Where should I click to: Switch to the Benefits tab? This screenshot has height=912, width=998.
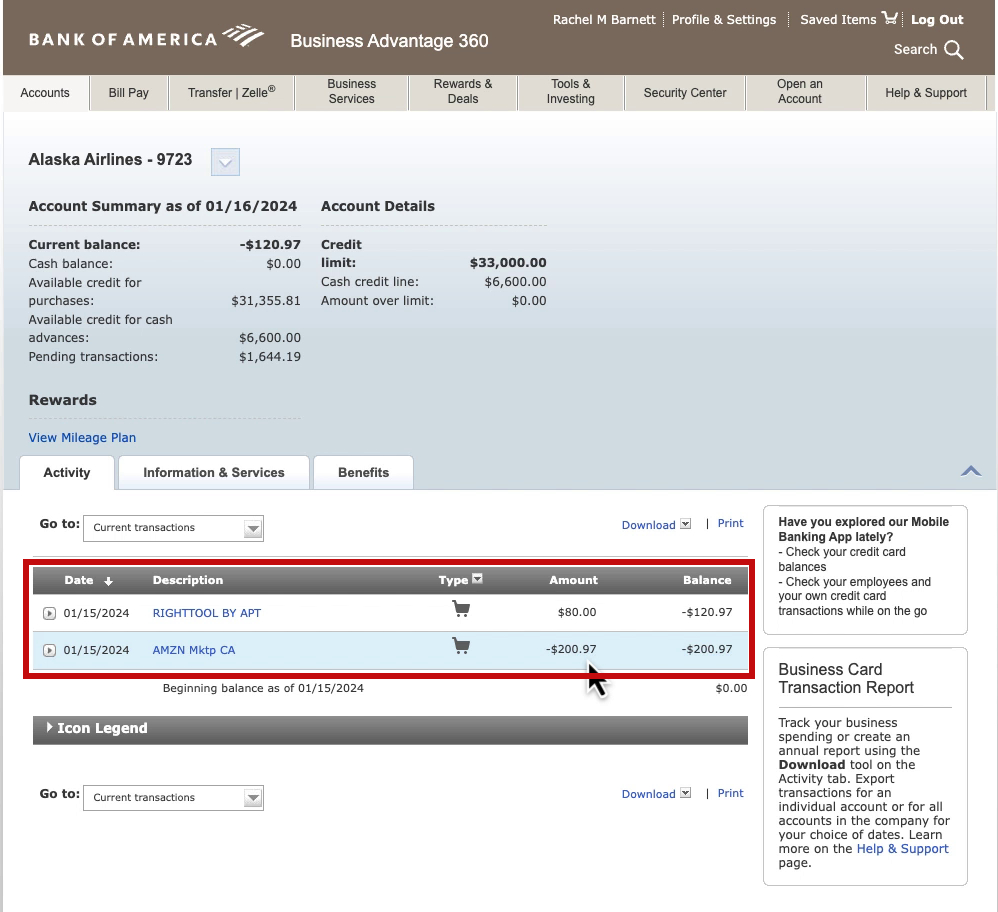pyautogui.click(x=363, y=473)
